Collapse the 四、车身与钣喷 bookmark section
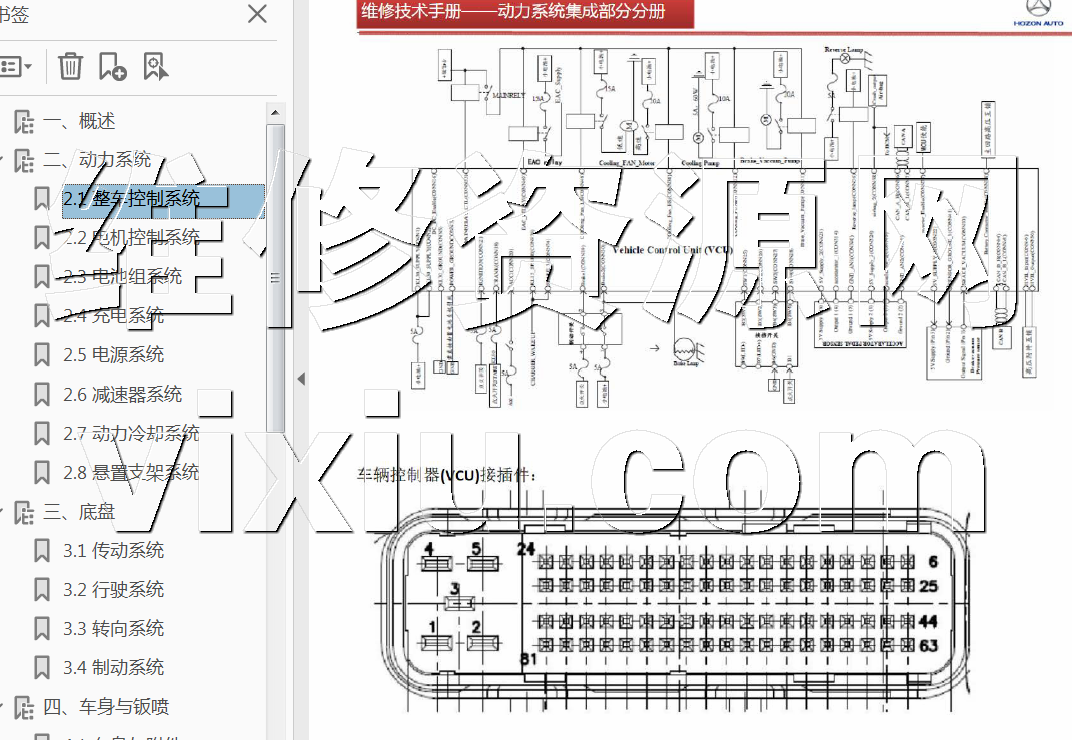The height and width of the screenshot is (740, 1072). [x=4, y=707]
